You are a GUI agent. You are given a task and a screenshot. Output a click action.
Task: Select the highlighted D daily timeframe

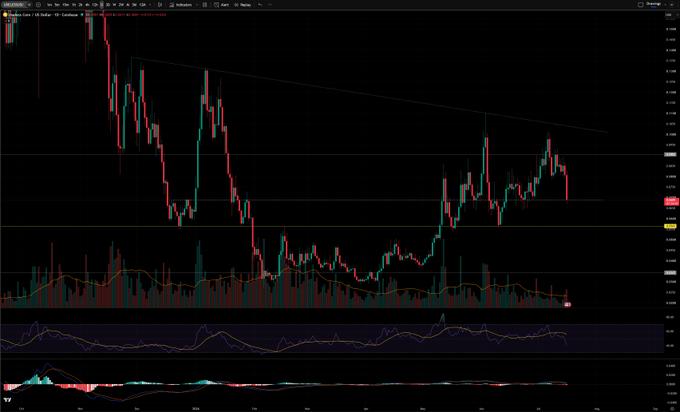click(101, 5)
